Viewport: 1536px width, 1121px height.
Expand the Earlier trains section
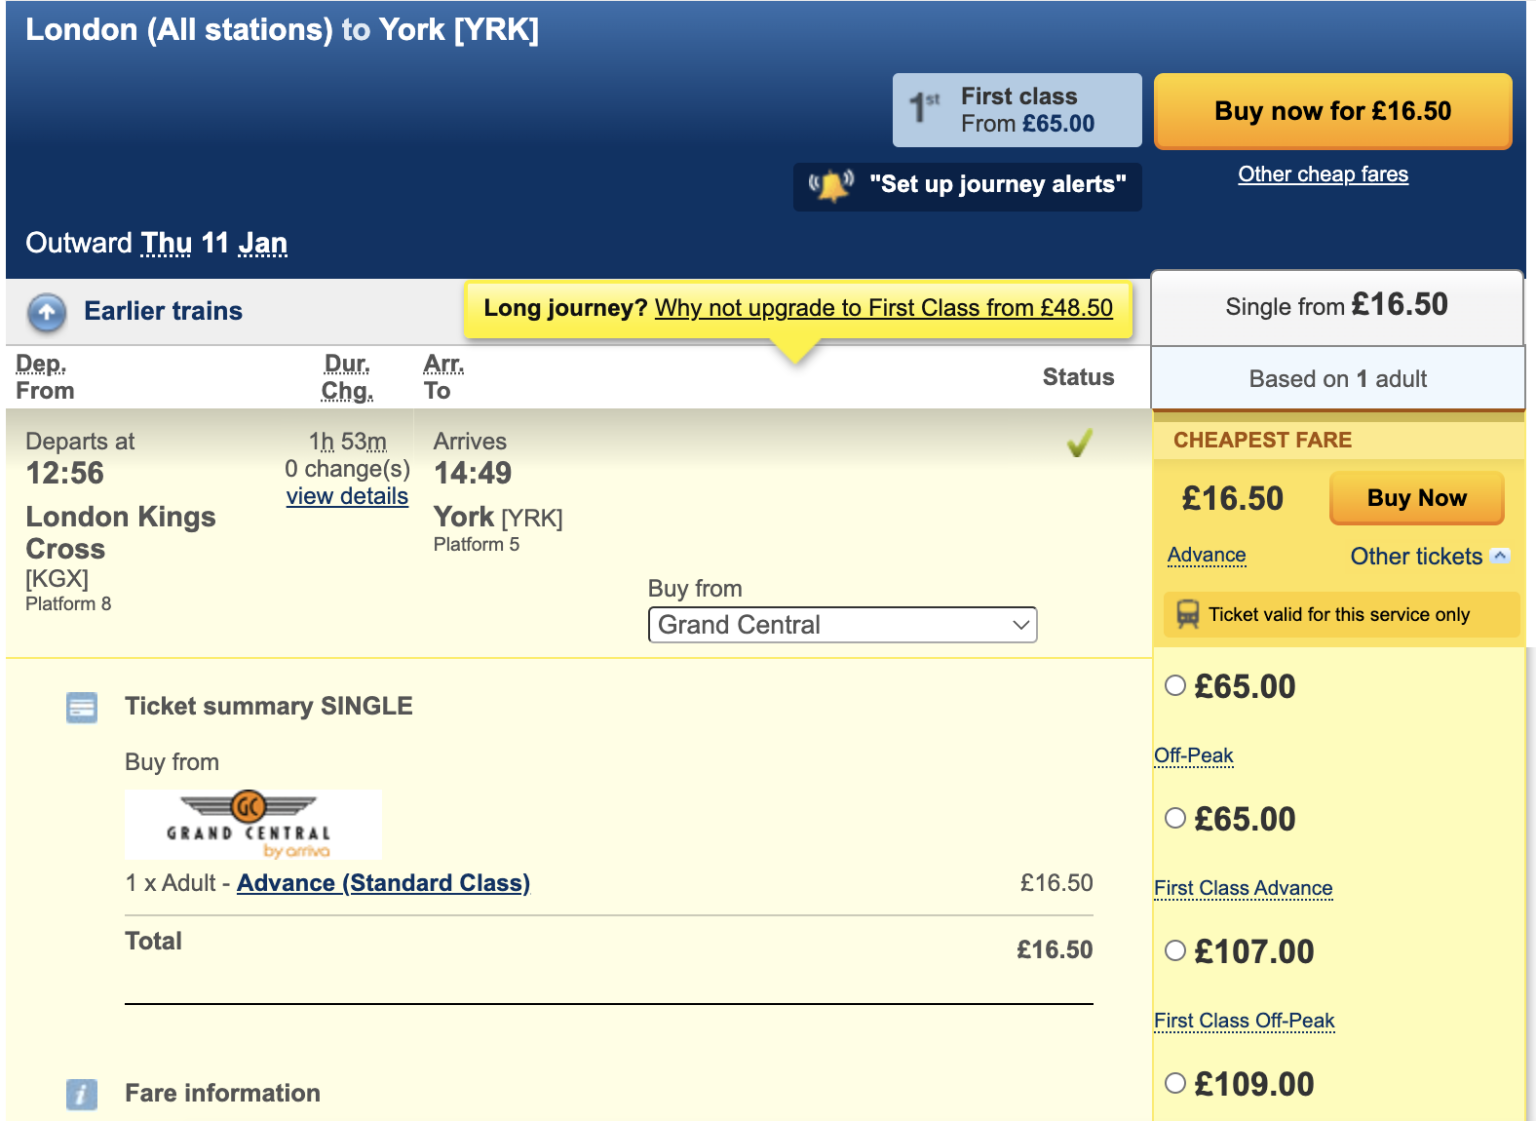pyautogui.click(x=162, y=311)
